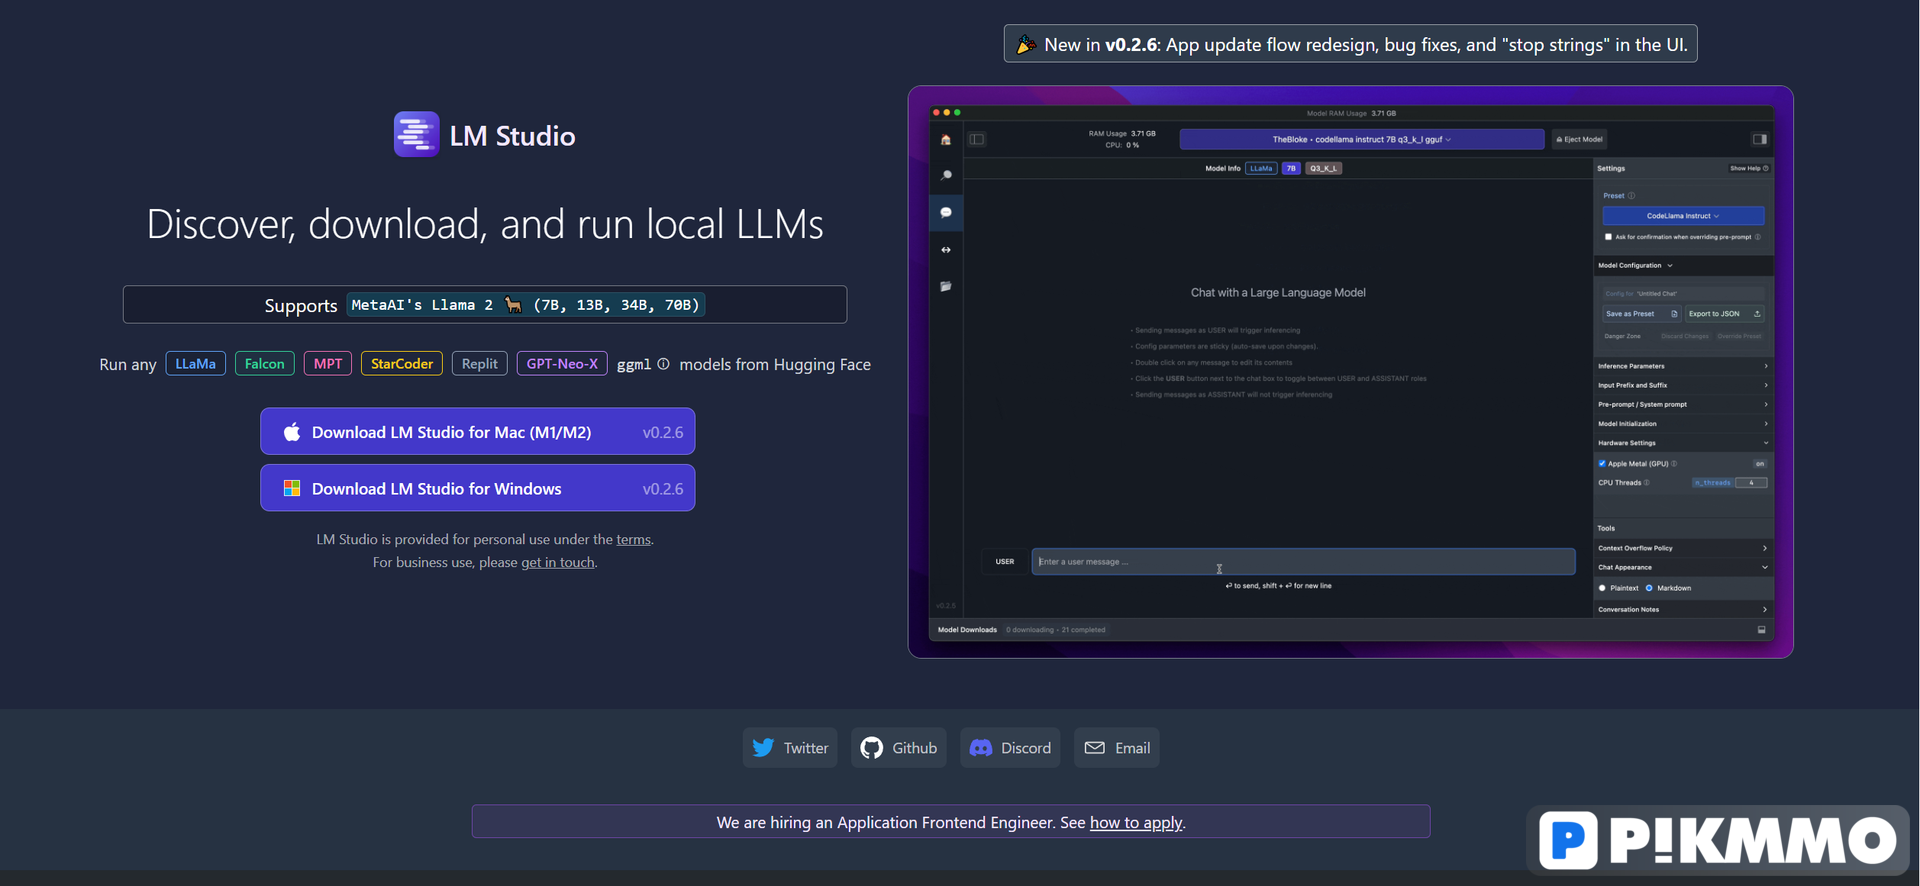1920x886 pixels.
Task: Click the Save as Preset button
Action: click(1642, 314)
